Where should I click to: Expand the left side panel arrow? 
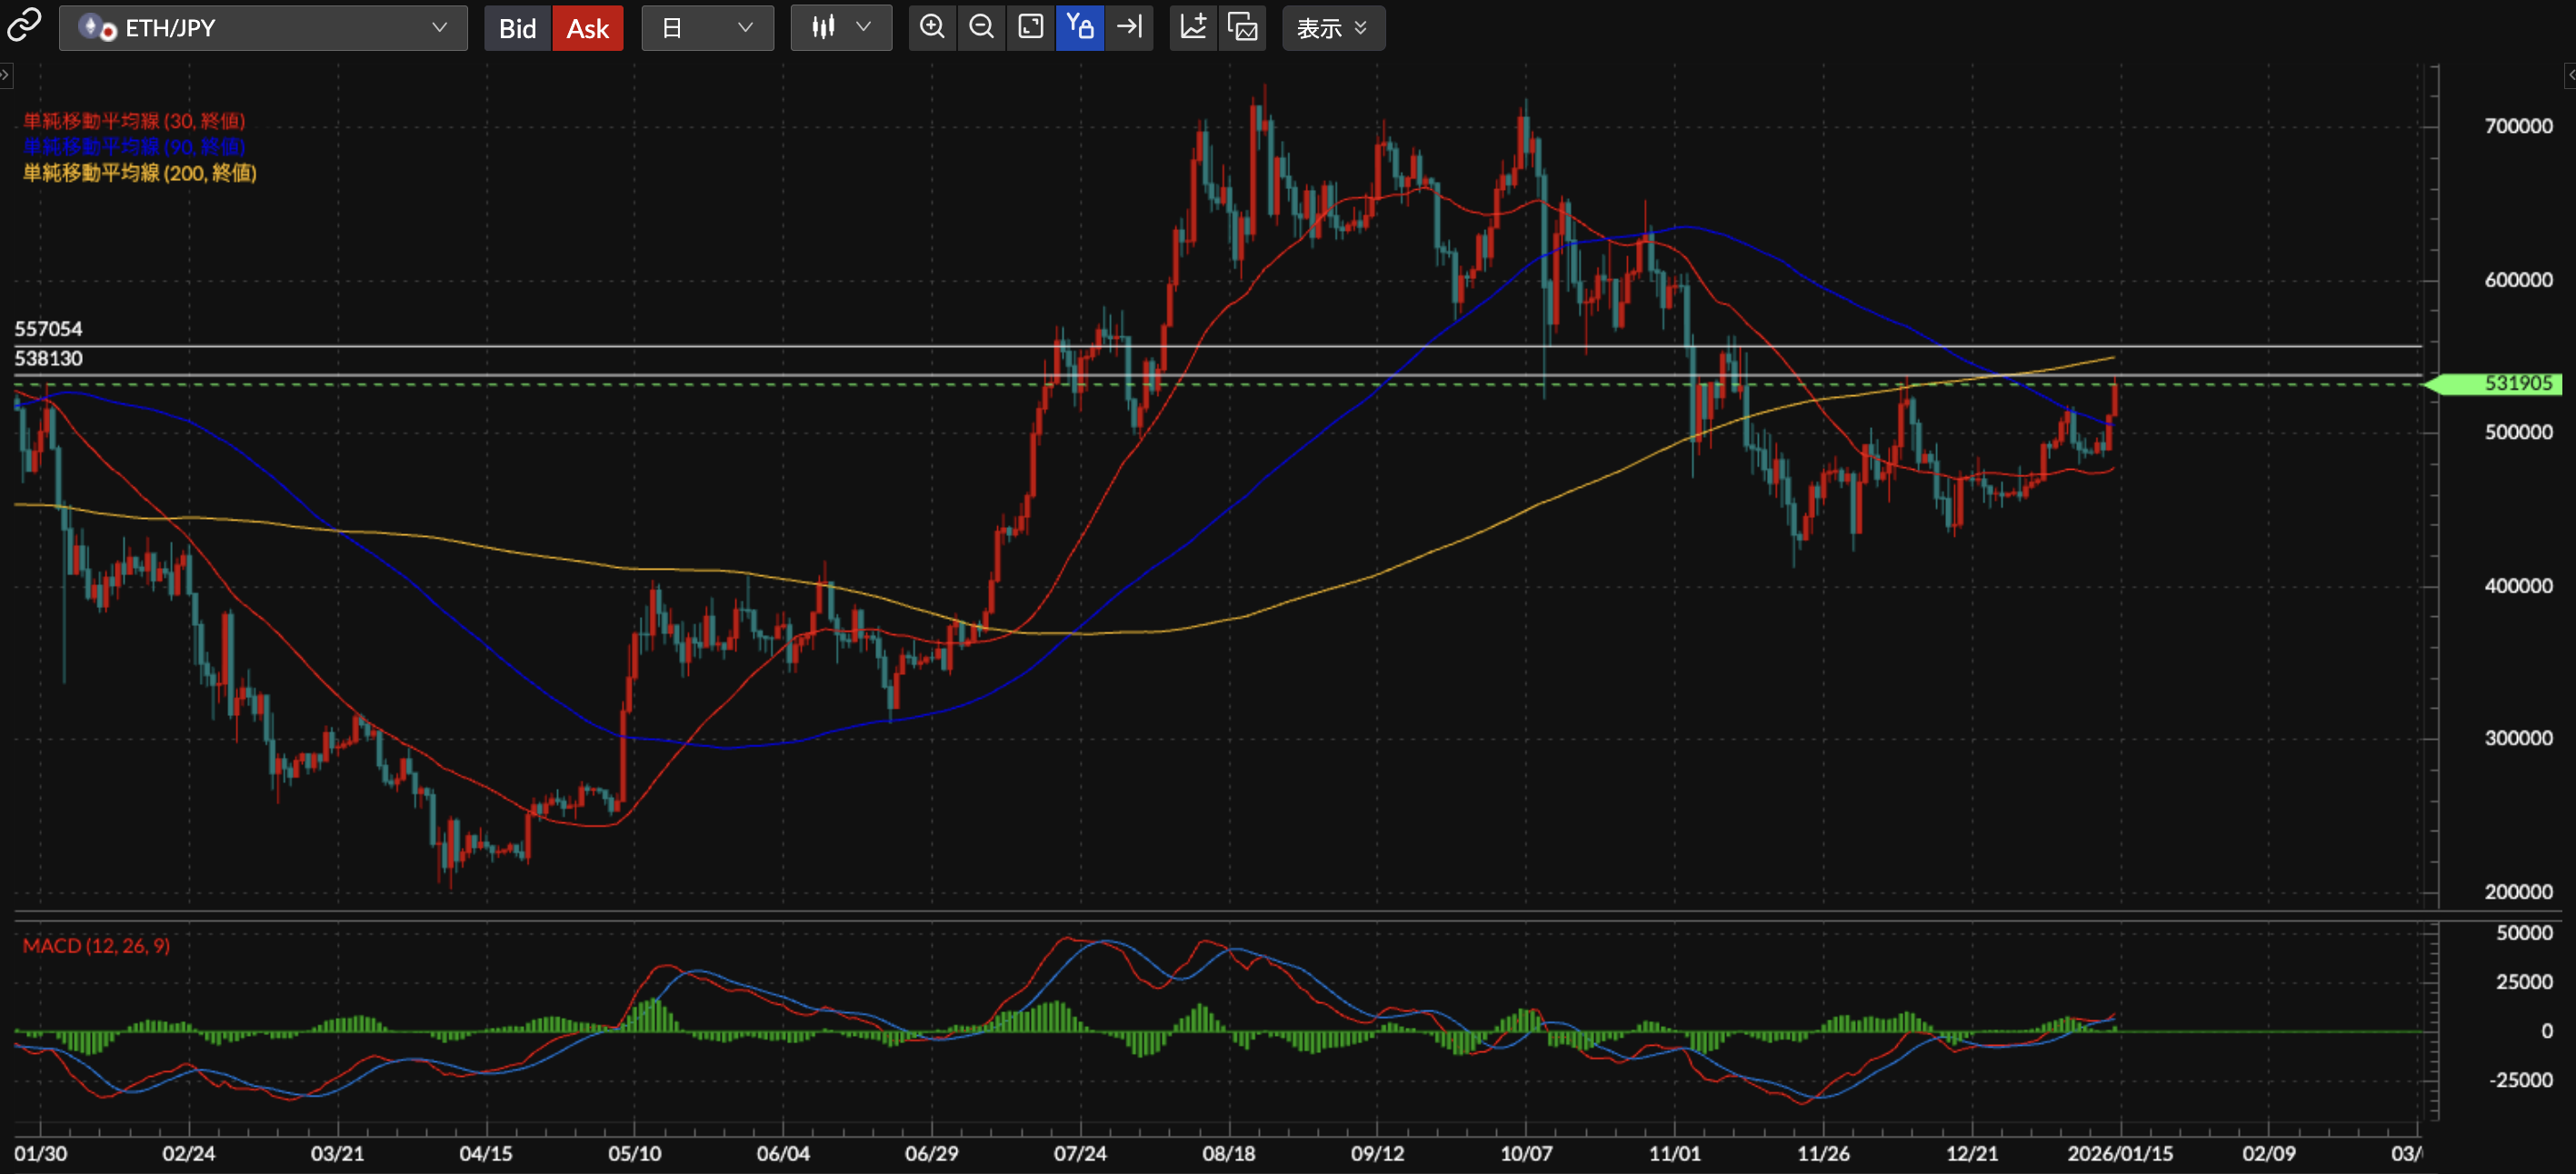point(6,75)
